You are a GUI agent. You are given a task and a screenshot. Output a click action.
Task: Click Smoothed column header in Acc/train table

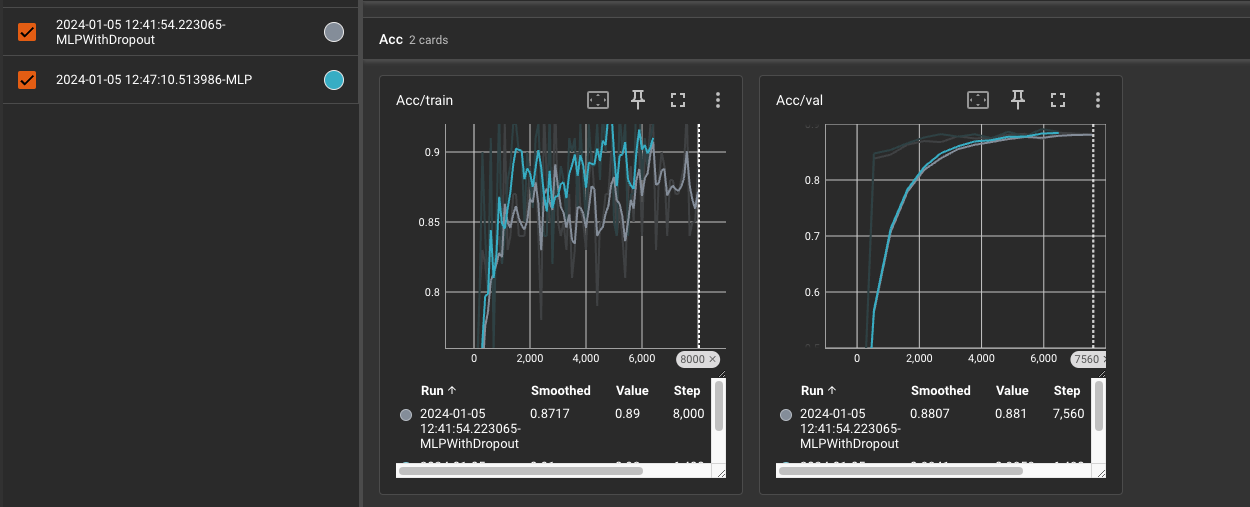(x=560, y=391)
